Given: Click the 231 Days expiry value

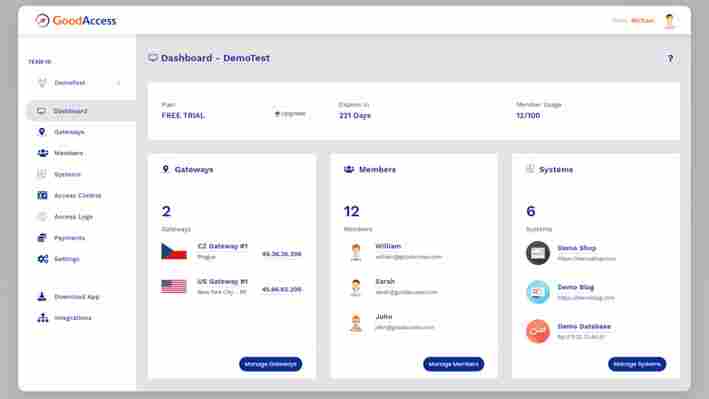Looking at the screenshot, I should [355, 115].
